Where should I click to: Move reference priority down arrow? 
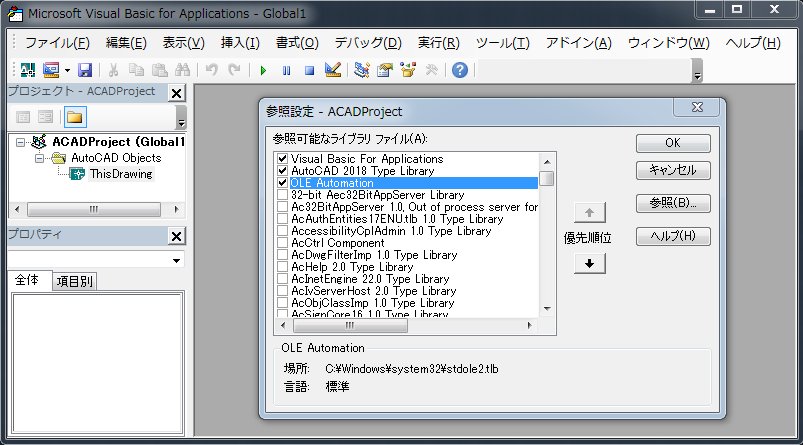pos(589,264)
